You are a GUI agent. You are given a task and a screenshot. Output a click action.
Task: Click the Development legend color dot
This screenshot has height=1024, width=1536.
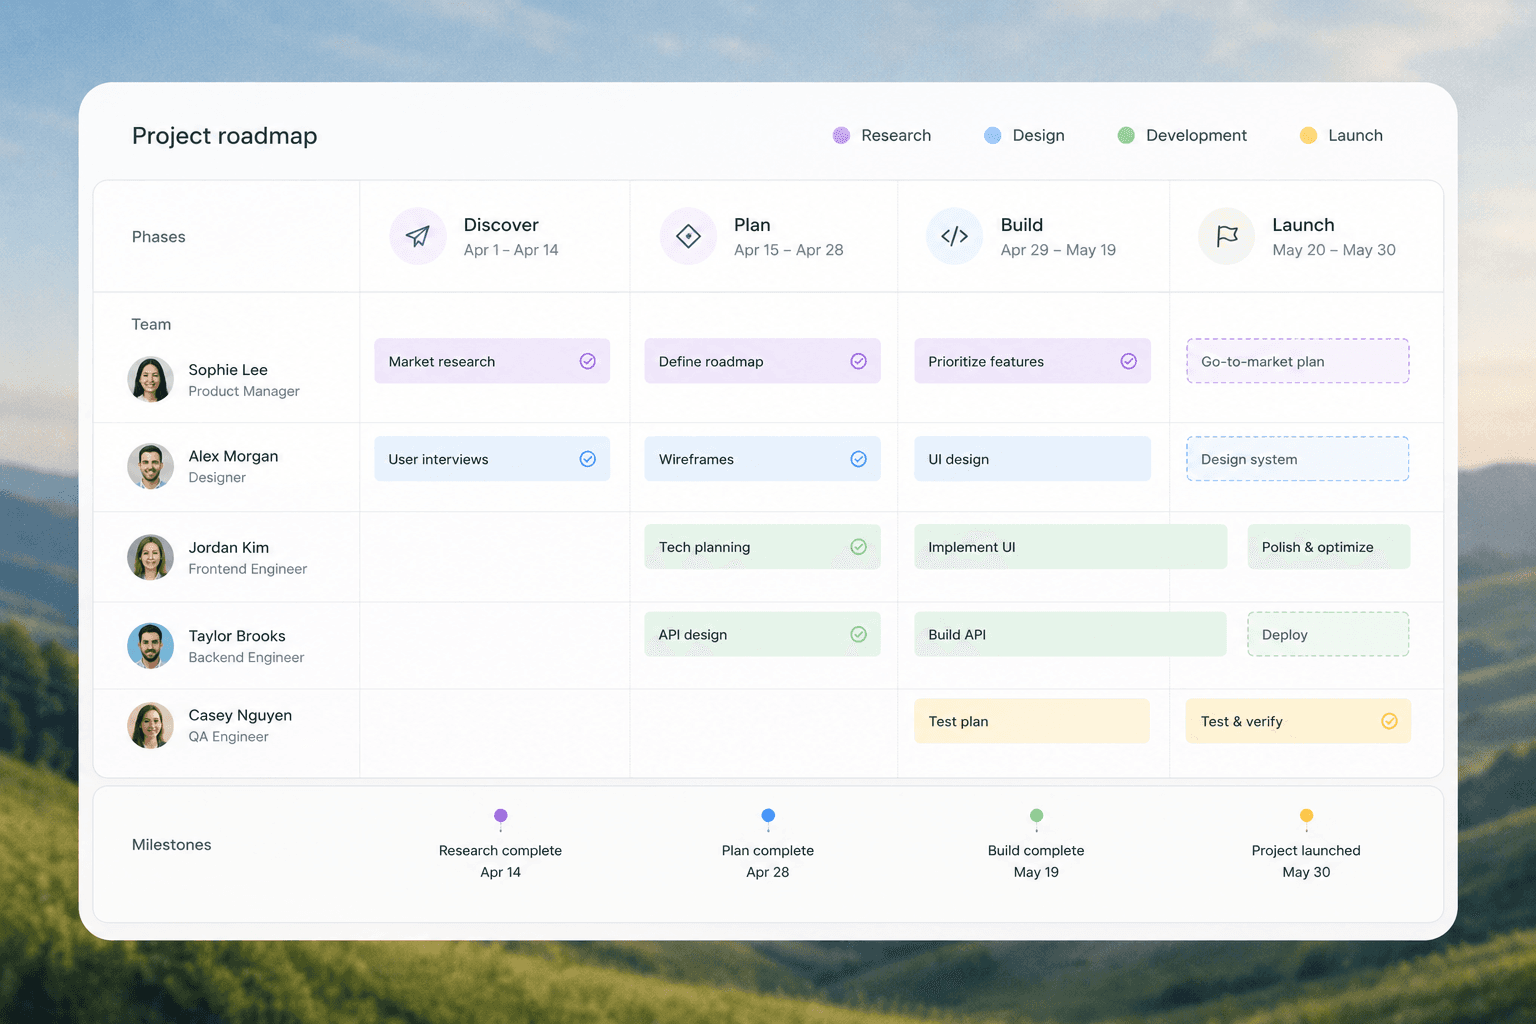point(1126,135)
